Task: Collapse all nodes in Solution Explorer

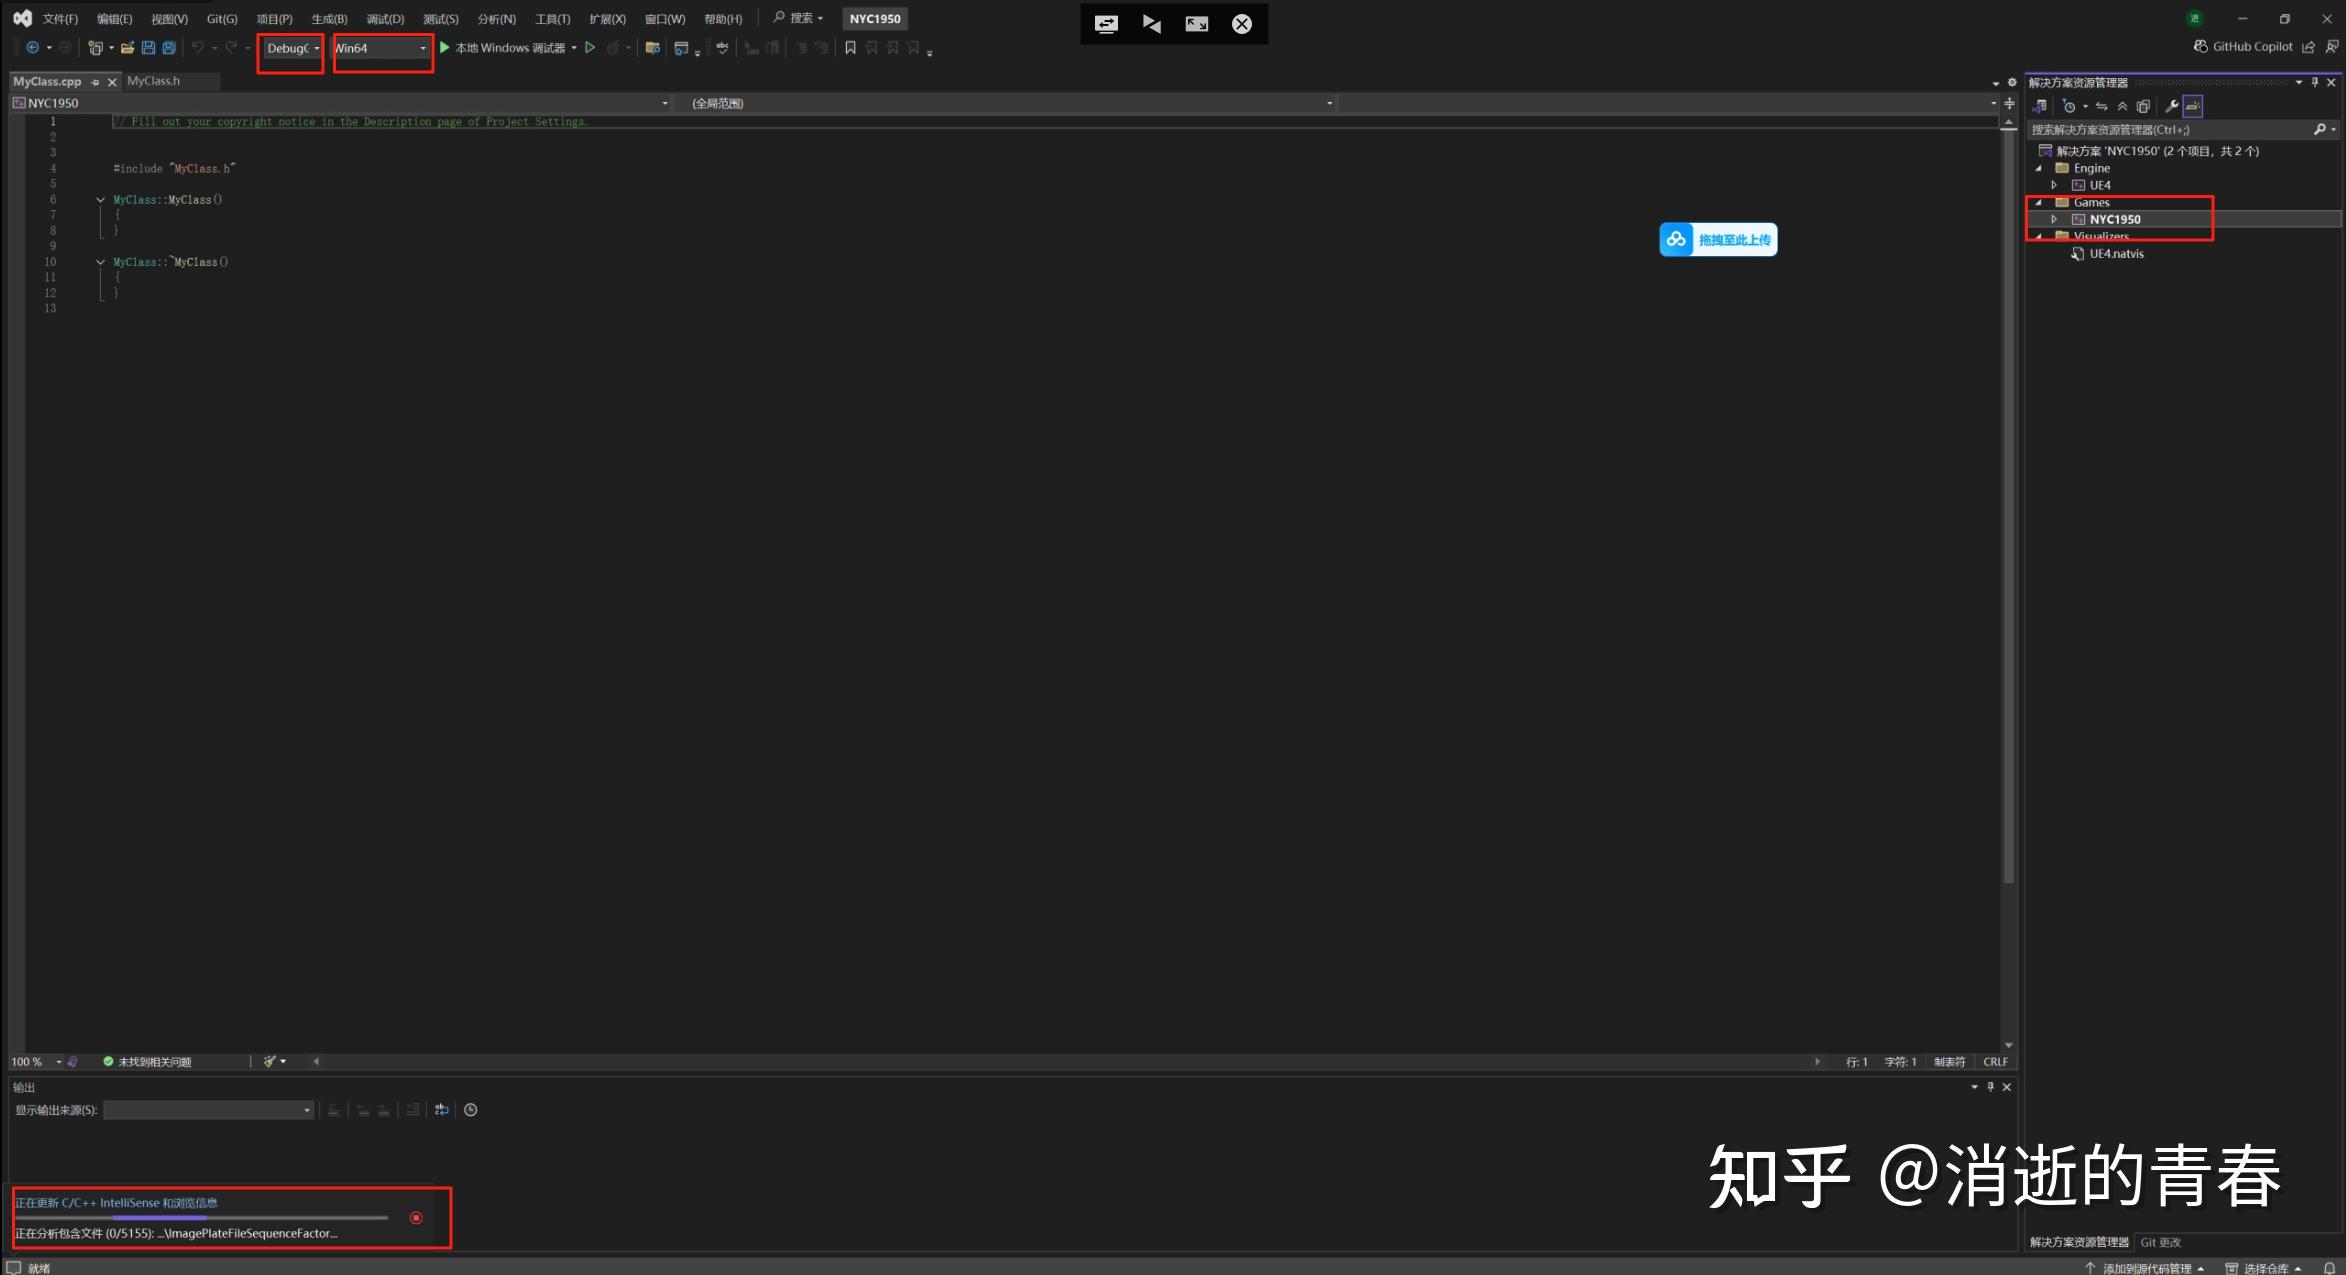Action: (2123, 106)
